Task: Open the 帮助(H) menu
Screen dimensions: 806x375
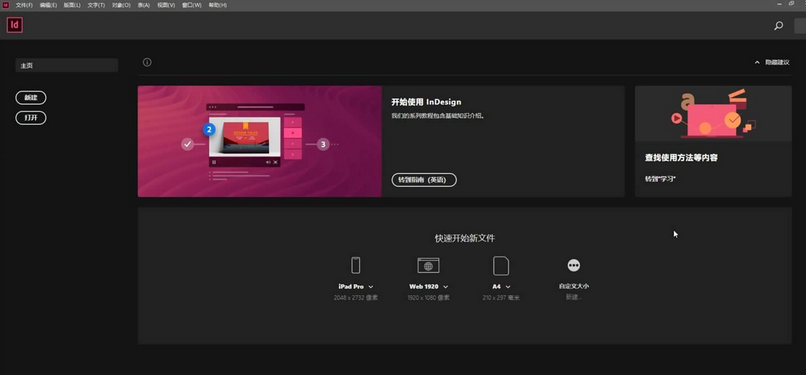Action: tap(217, 5)
